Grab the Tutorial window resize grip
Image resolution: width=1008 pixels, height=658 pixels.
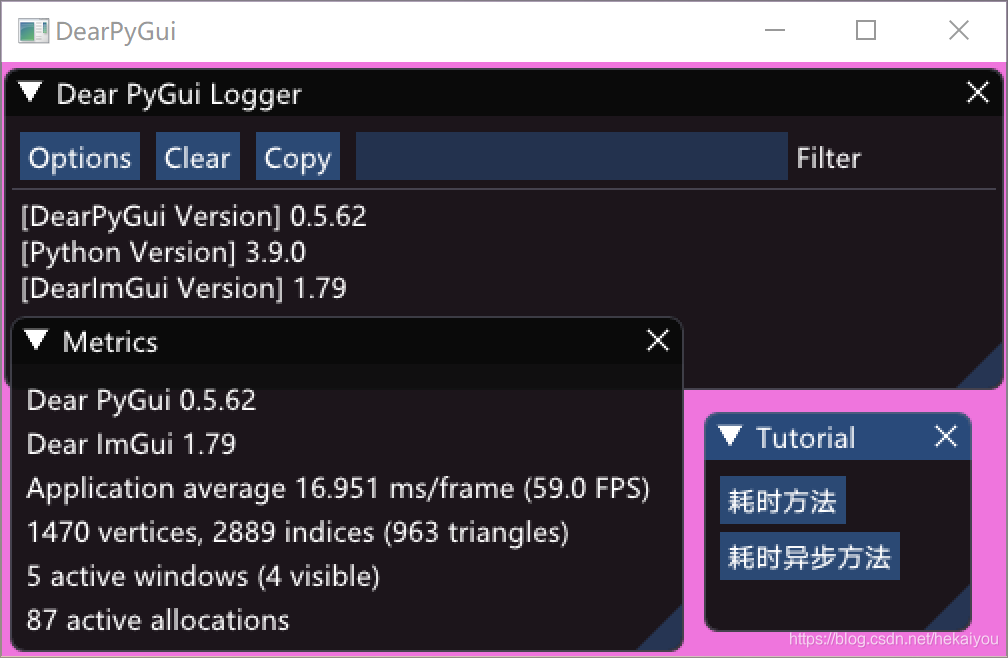tap(955, 614)
